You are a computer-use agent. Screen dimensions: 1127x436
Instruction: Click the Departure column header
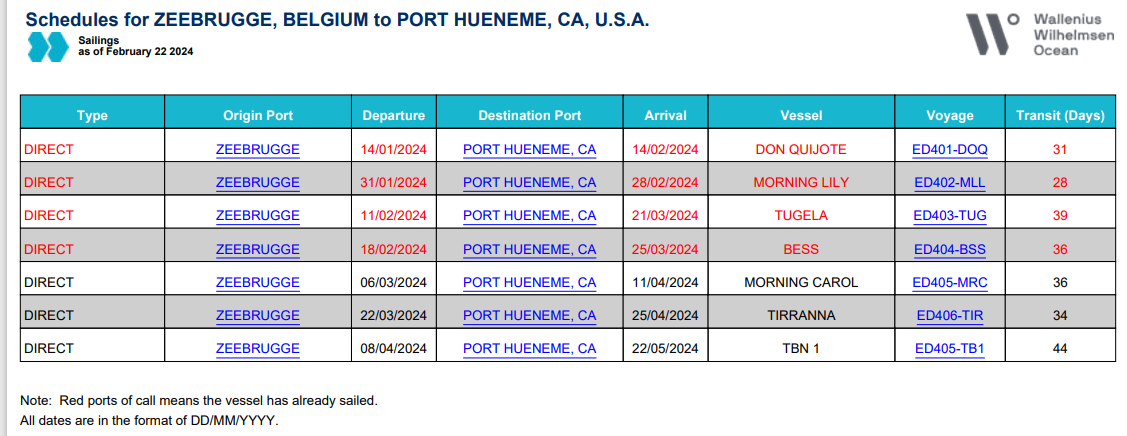(x=394, y=115)
